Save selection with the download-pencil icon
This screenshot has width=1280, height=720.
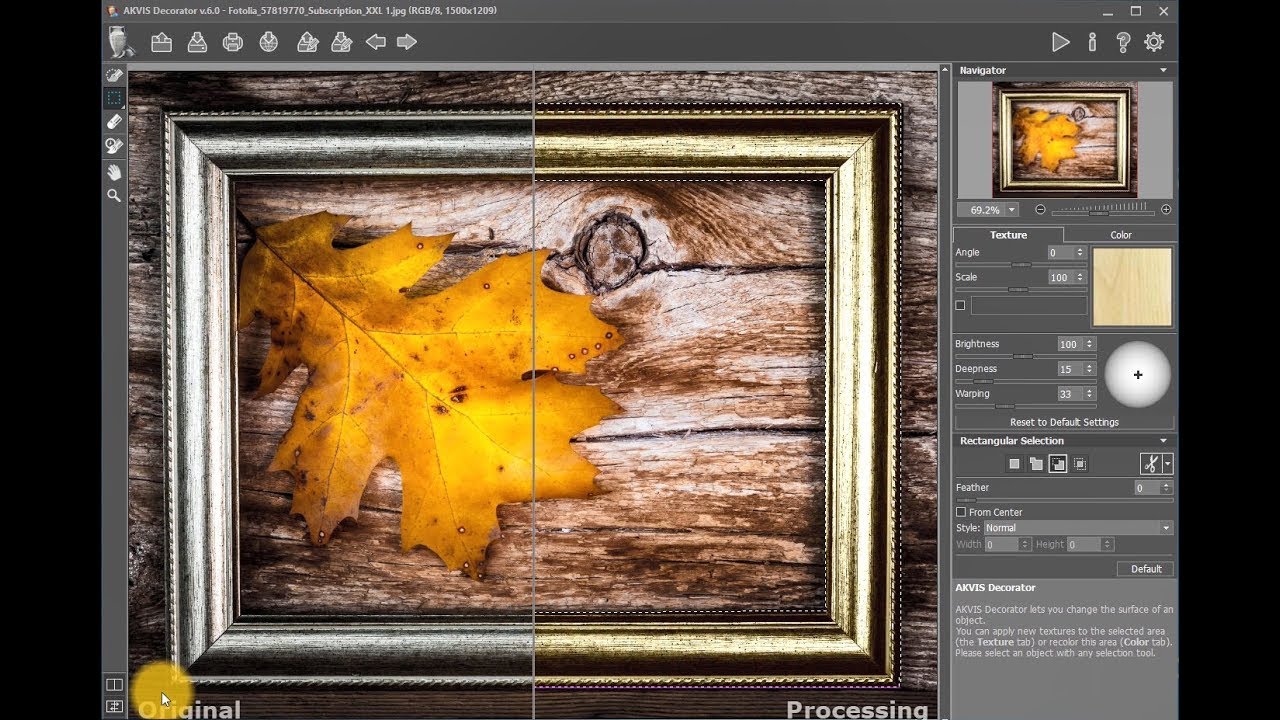click(x=341, y=42)
